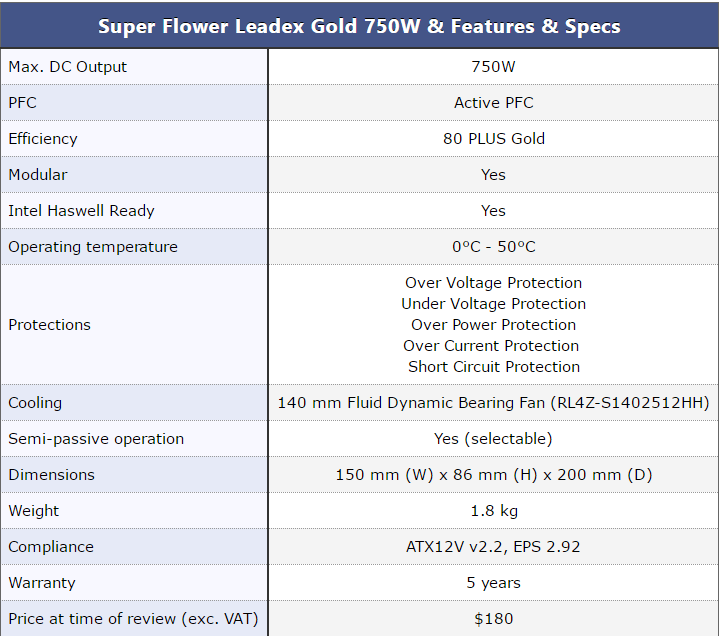The width and height of the screenshot is (719, 636).
Task: Click the fan model RL4Z-S1402512HH text
Action: (630, 403)
